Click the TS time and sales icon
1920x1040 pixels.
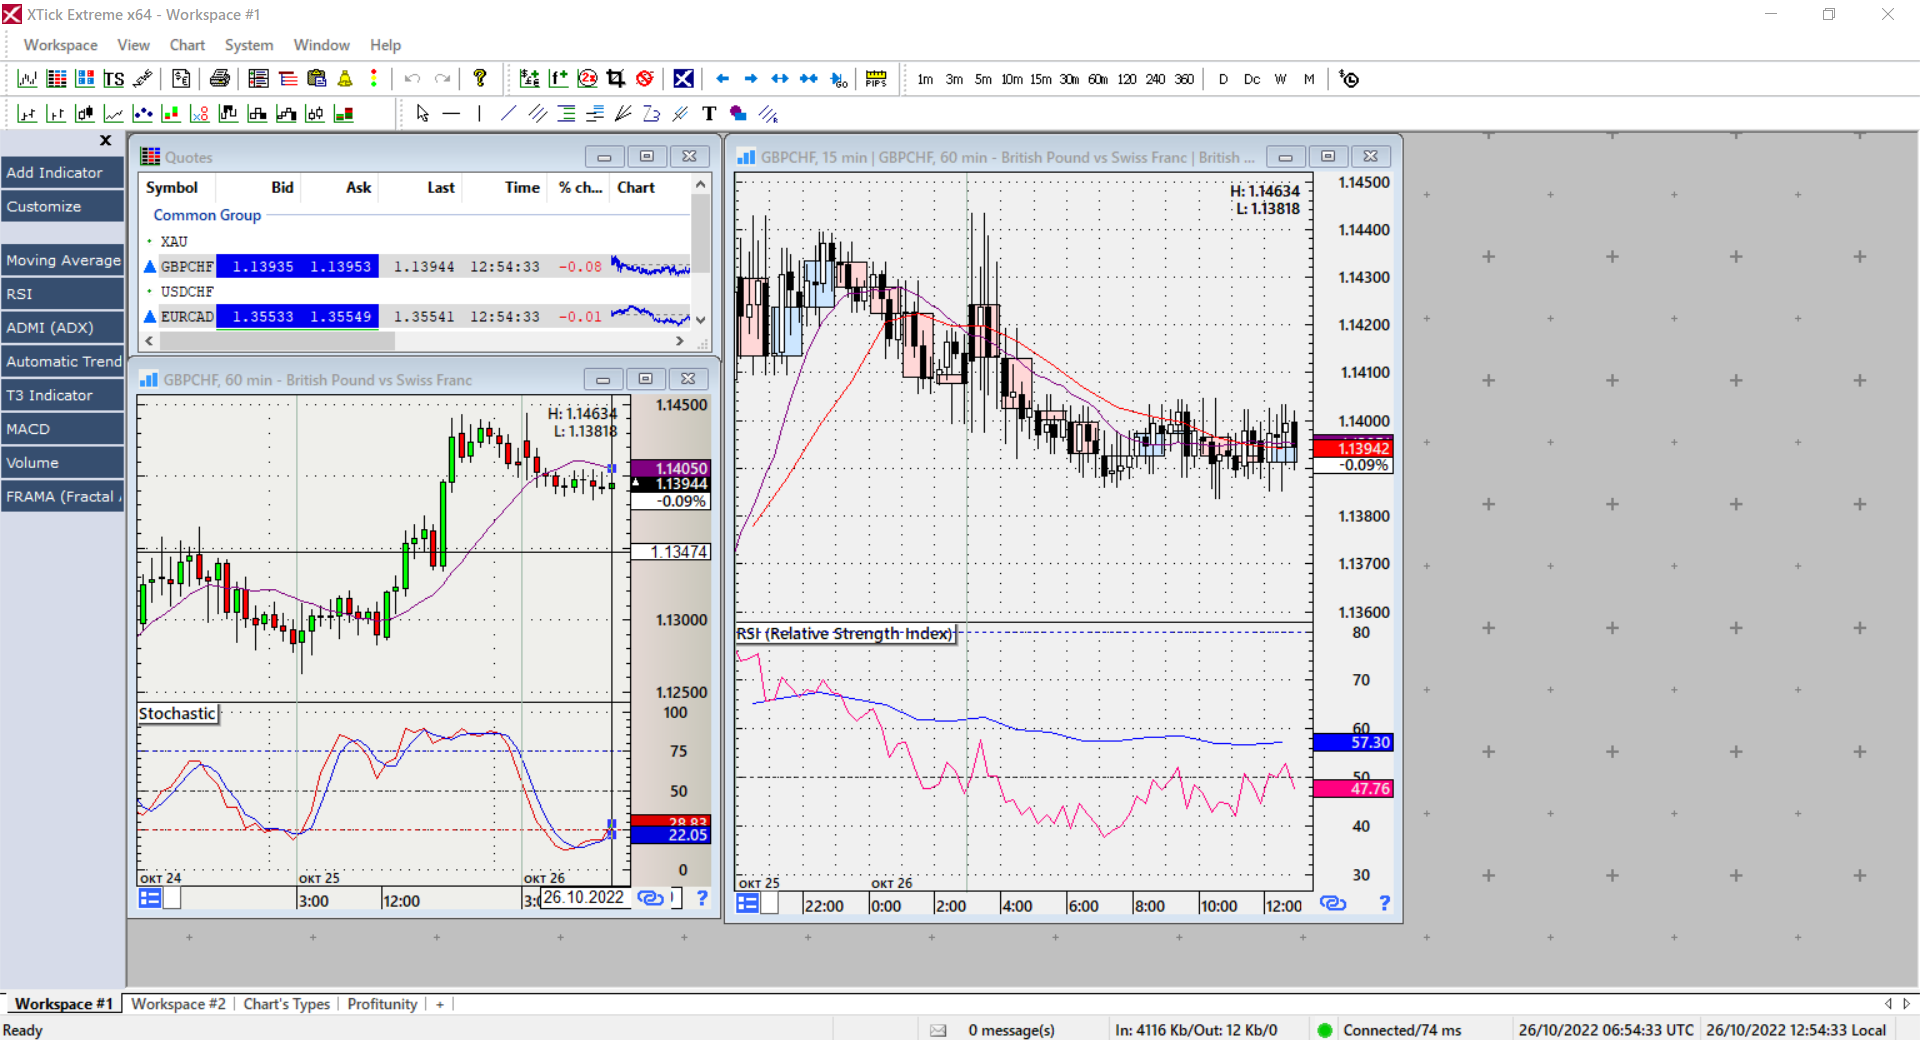[x=114, y=79]
